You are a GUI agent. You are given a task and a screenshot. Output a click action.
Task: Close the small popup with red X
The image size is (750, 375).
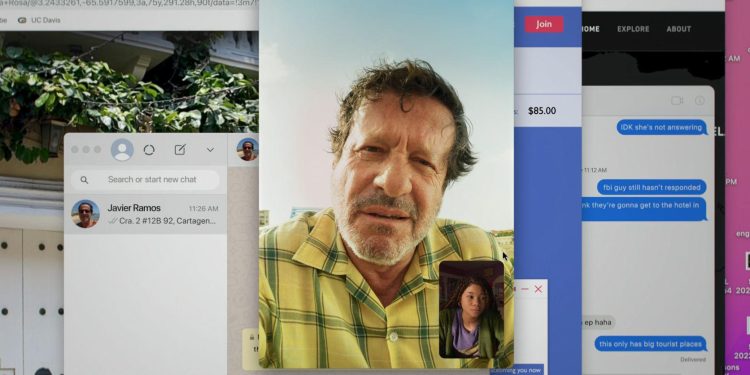click(539, 289)
